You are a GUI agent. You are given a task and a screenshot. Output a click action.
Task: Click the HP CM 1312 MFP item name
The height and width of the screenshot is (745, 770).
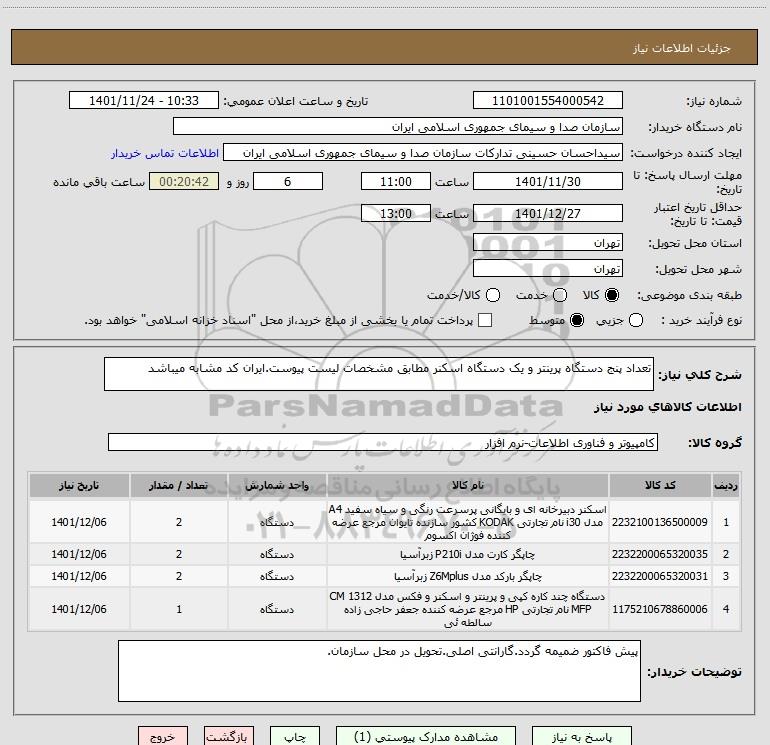pyautogui.click(x=468, y=609)
